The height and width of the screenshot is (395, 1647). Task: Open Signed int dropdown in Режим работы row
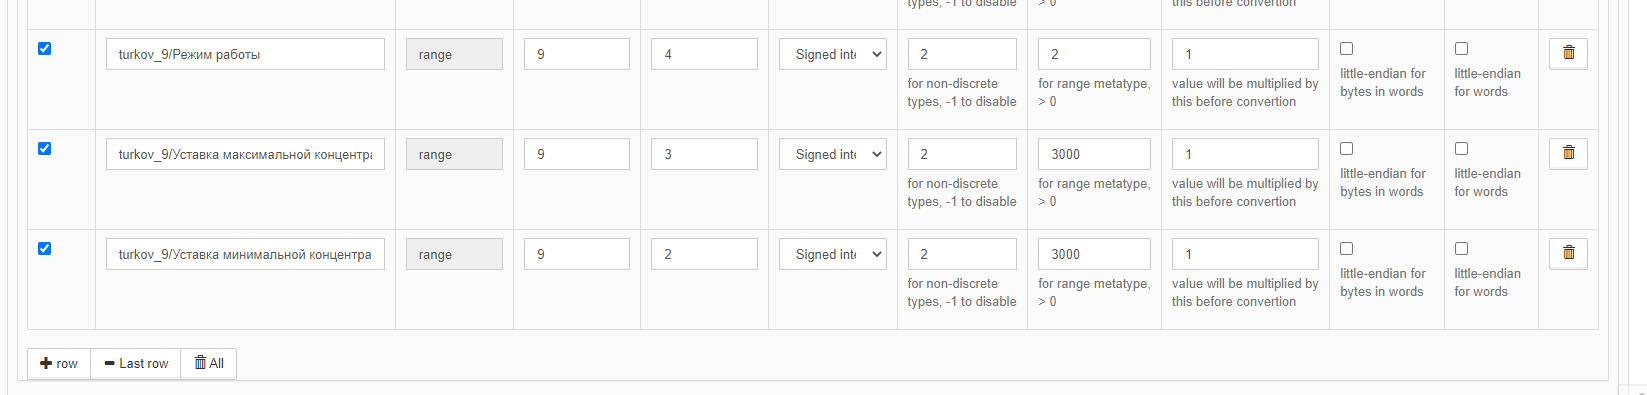[833, 54]
